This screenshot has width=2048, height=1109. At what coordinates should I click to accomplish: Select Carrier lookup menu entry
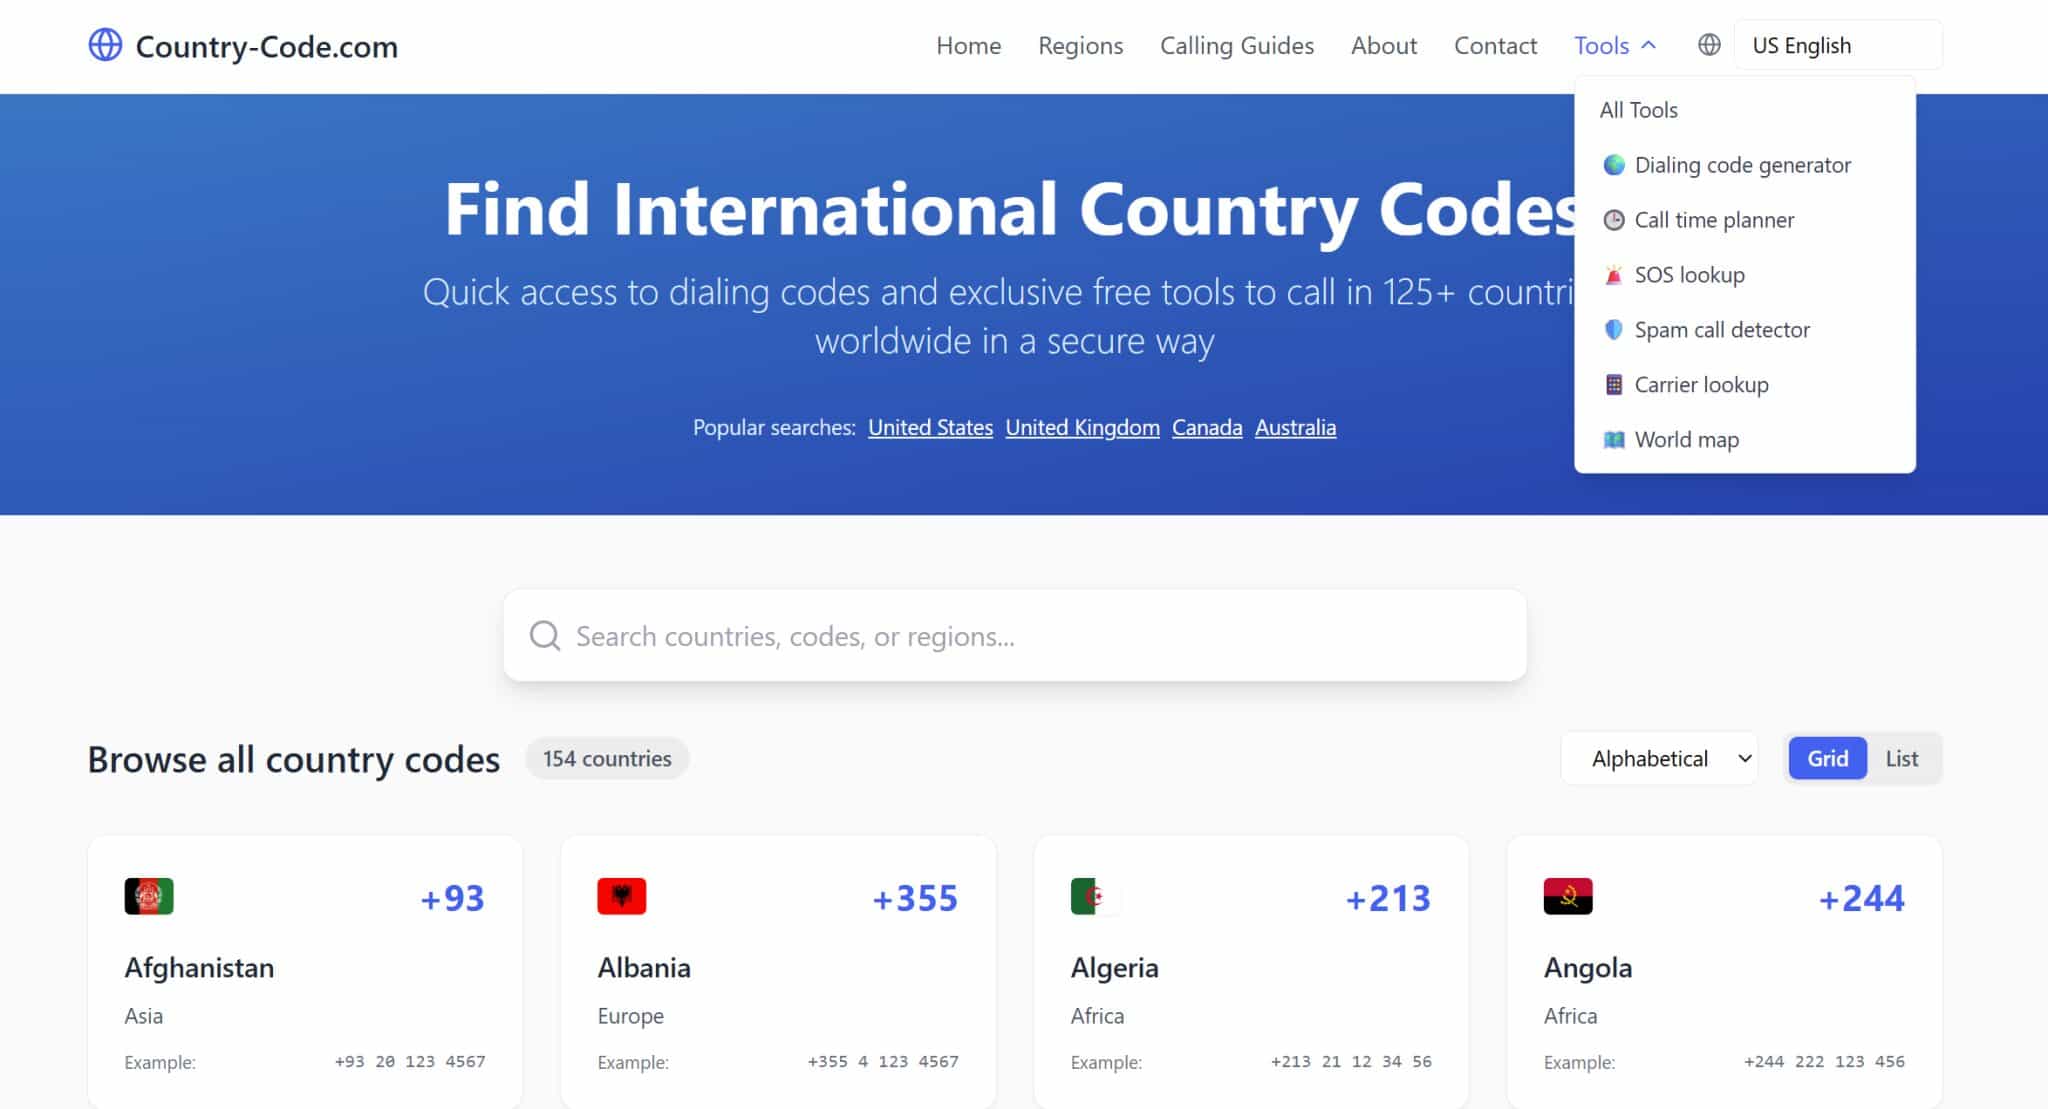(x=1745, y=385)
